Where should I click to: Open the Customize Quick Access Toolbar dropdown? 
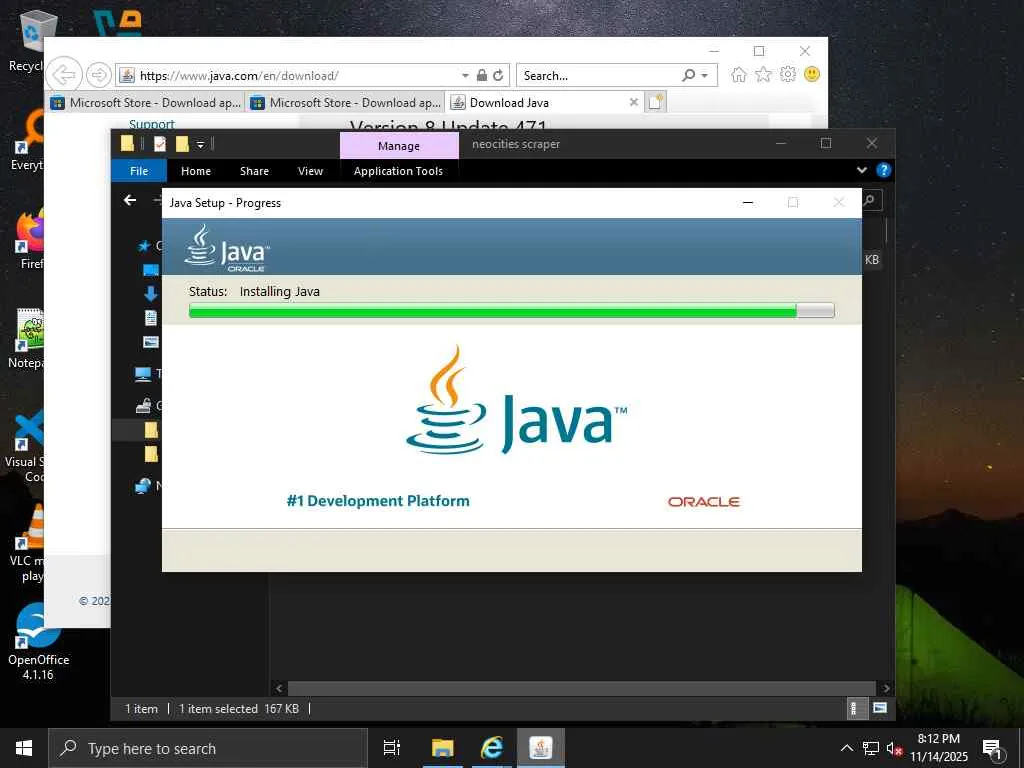click(x=200, y=144)
